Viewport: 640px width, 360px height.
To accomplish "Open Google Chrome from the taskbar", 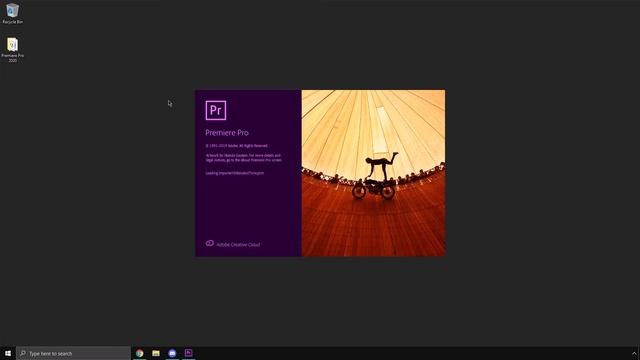I will click(x=140, y=353).
